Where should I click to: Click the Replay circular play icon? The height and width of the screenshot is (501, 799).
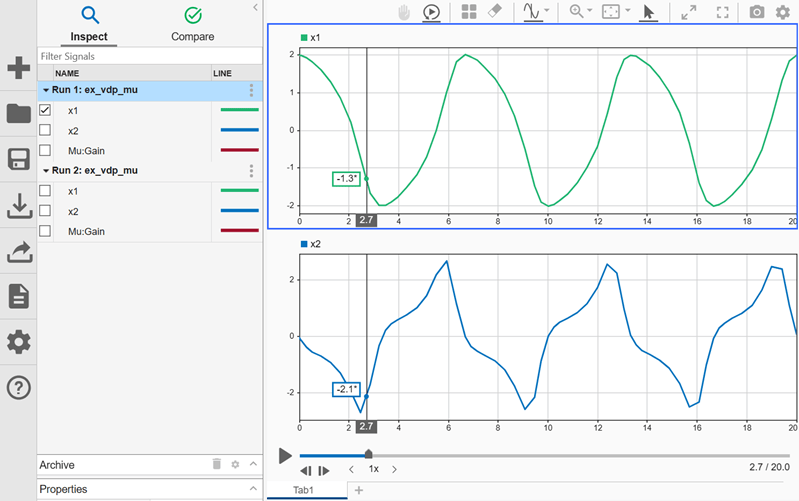432,12
